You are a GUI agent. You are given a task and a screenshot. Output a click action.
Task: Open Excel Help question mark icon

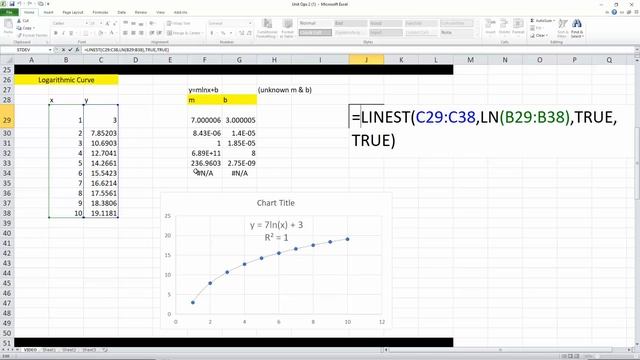tap(614, 12)
